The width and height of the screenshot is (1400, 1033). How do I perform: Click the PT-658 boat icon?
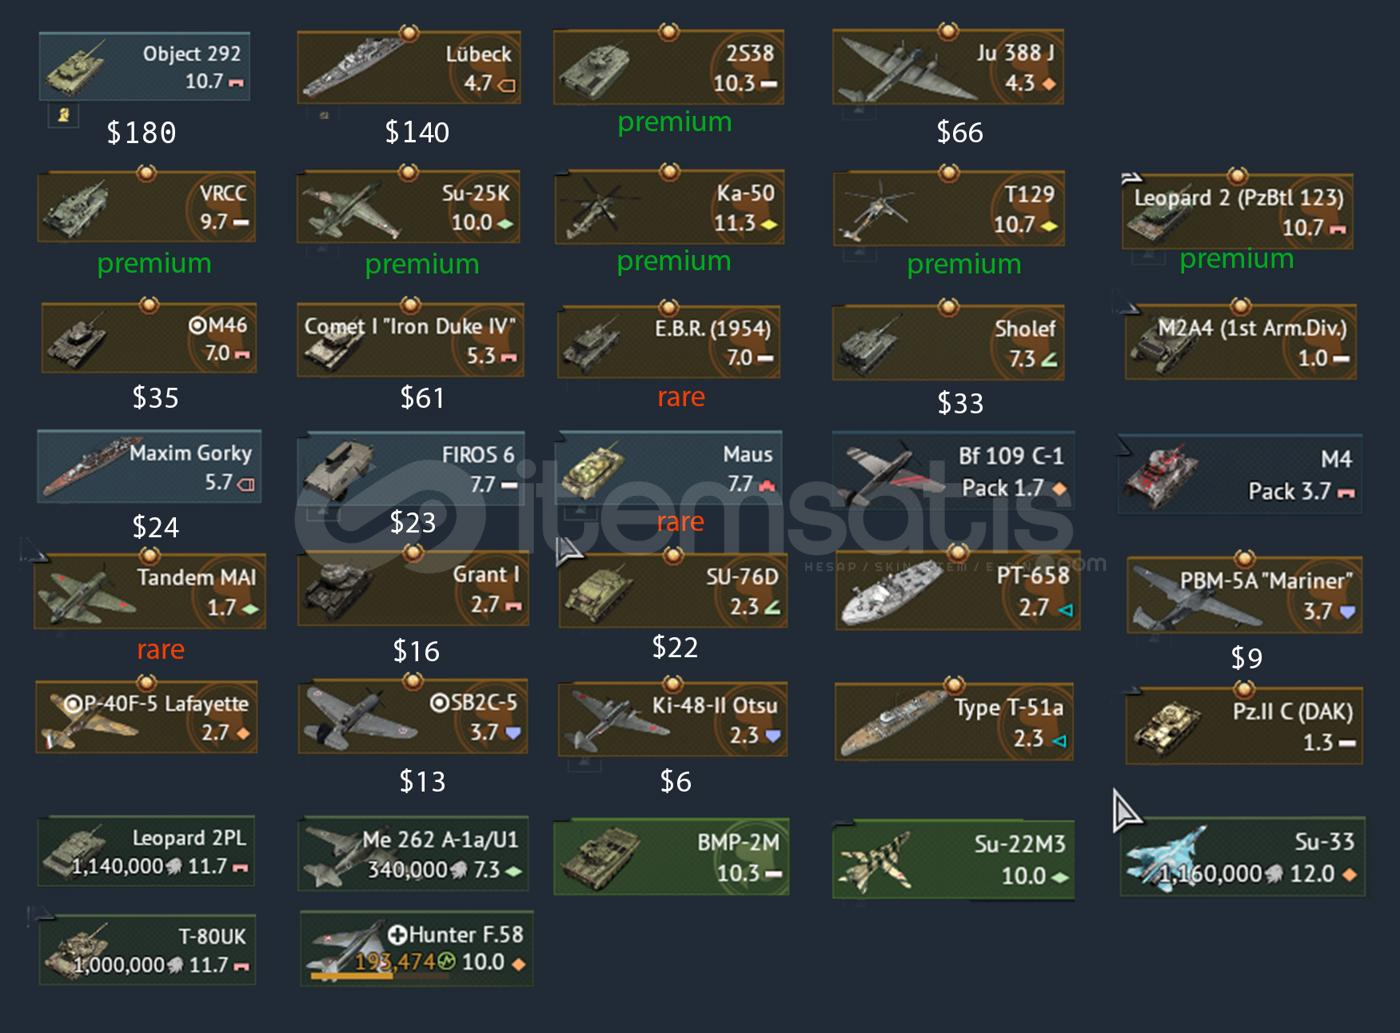point(881,599)
